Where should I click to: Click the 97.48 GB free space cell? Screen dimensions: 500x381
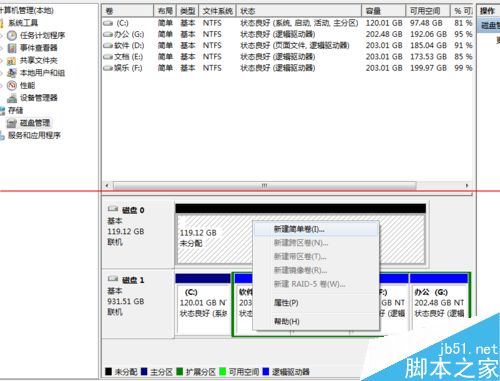(x=426, y=23)
